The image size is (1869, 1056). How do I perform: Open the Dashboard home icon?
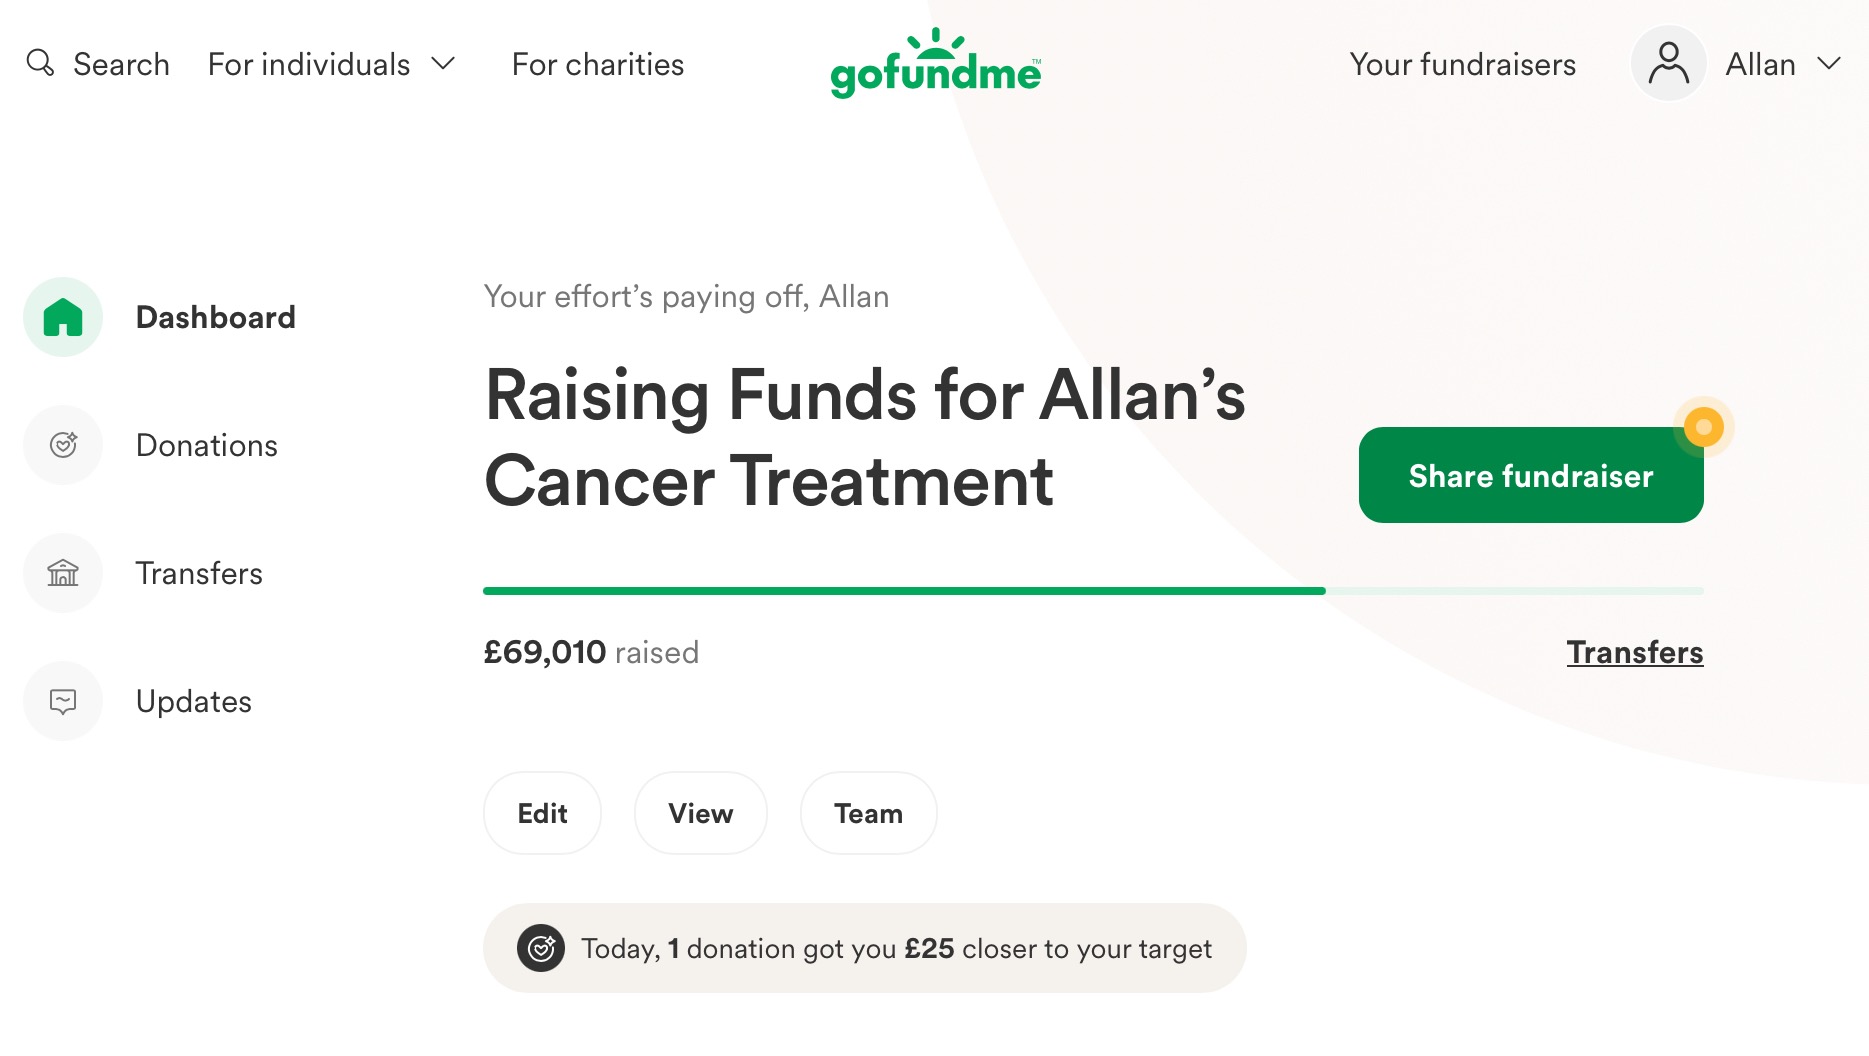click(x=63, y=317)
